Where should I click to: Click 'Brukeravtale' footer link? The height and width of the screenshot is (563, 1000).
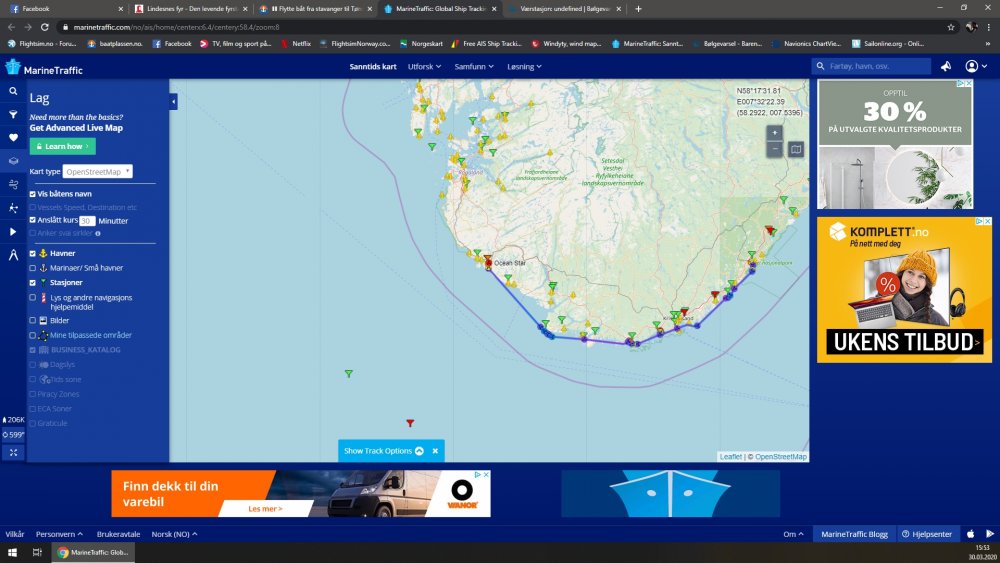pos(118,534)
